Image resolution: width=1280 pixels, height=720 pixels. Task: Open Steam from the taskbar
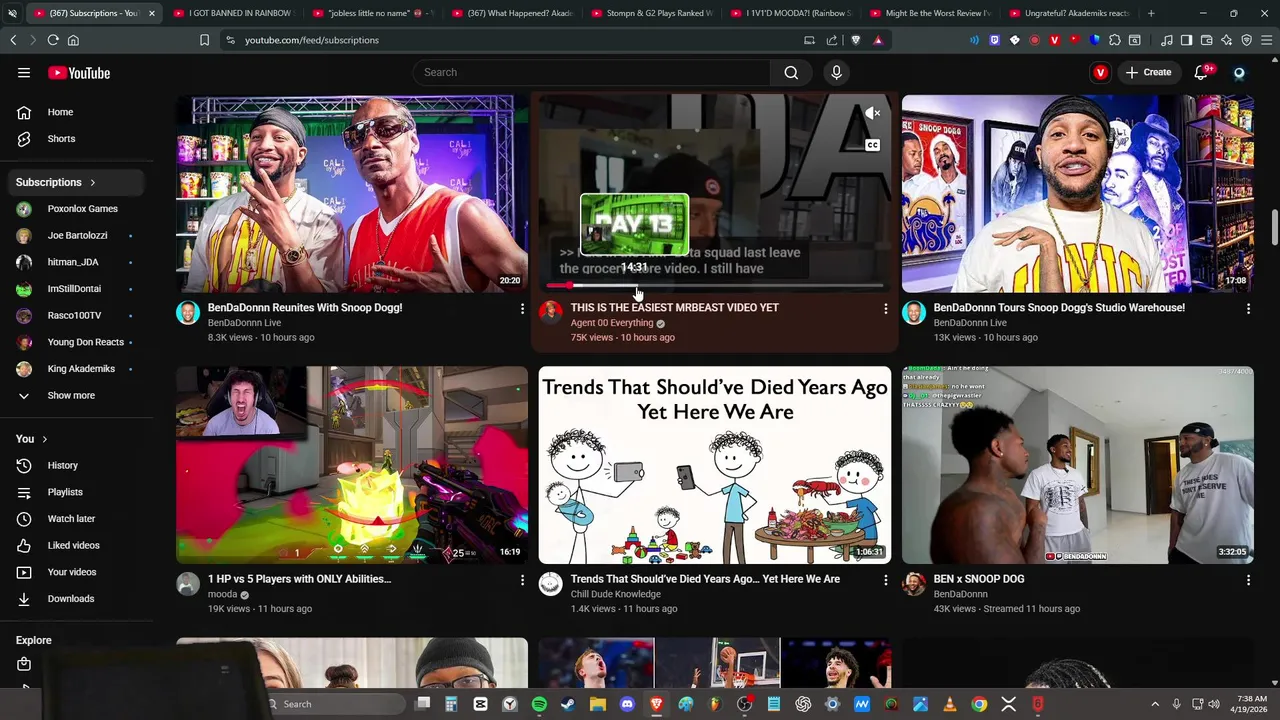(568, 704)
